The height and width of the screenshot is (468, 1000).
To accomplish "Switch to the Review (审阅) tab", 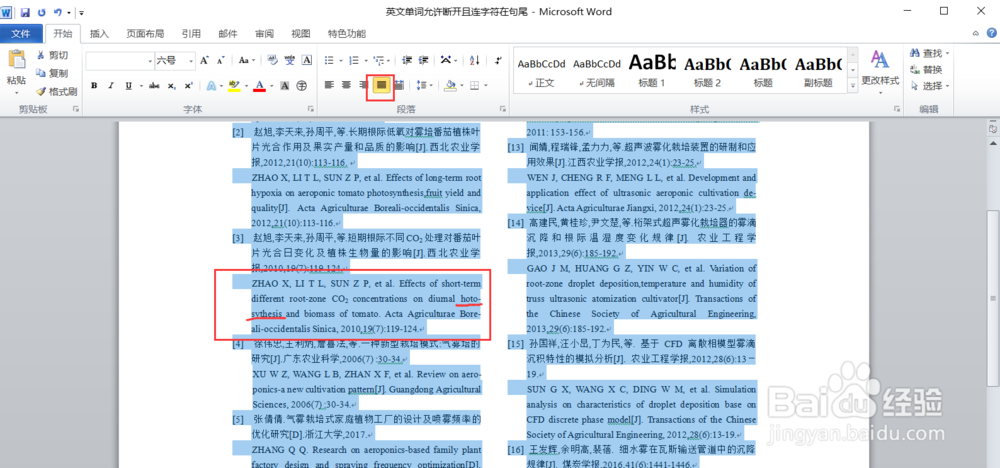I will point(265,34).
